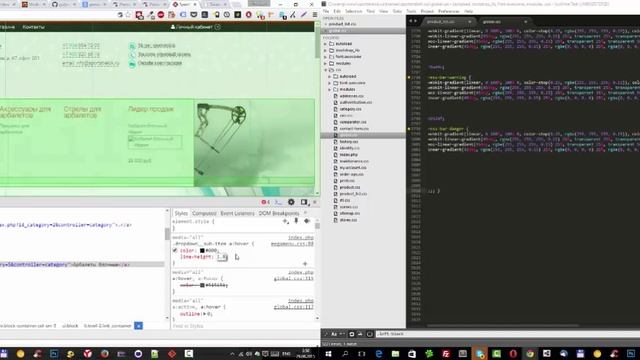The width and height of the screenshot is (640, 360).
Task: Open global.css source link of a:hover rule
Action: pos(293,278)
